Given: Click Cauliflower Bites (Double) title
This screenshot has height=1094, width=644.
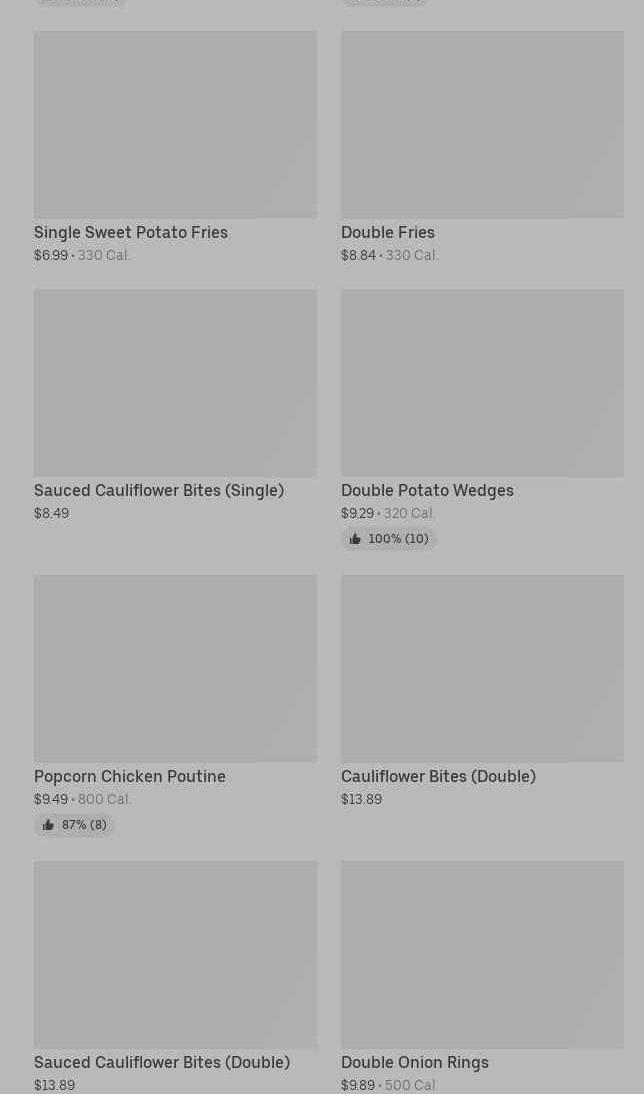Looking at the screenshot, I should pos(438,776).
